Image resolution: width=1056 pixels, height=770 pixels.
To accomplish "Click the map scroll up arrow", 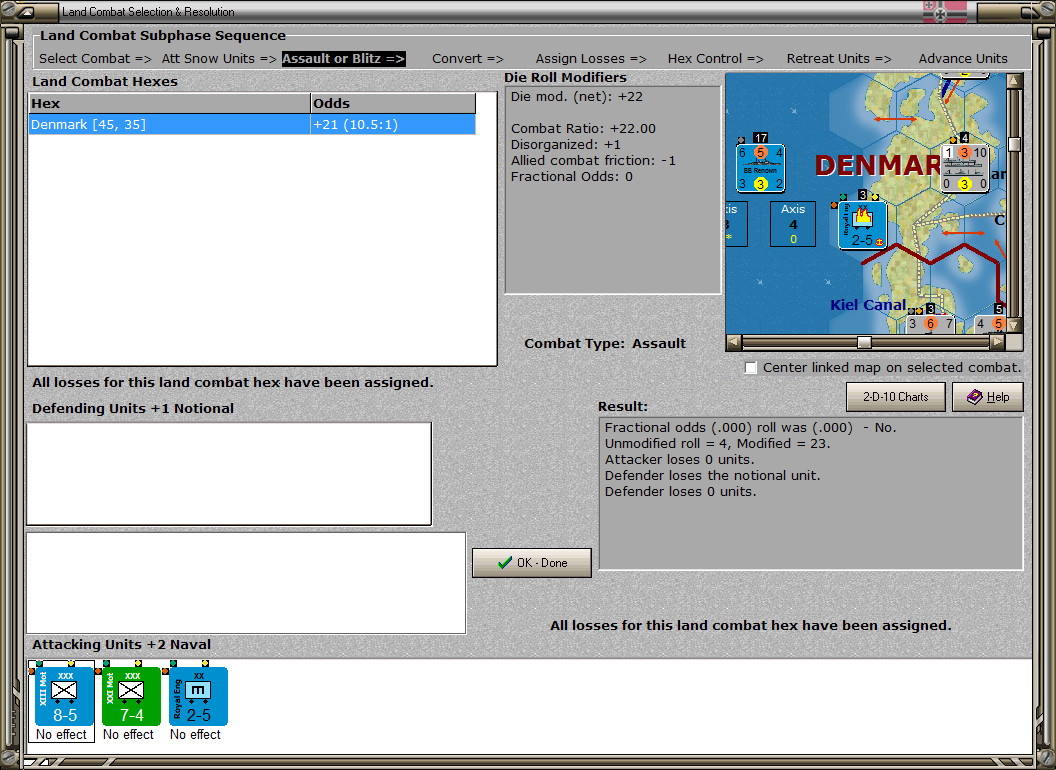I will [1014, 81].
